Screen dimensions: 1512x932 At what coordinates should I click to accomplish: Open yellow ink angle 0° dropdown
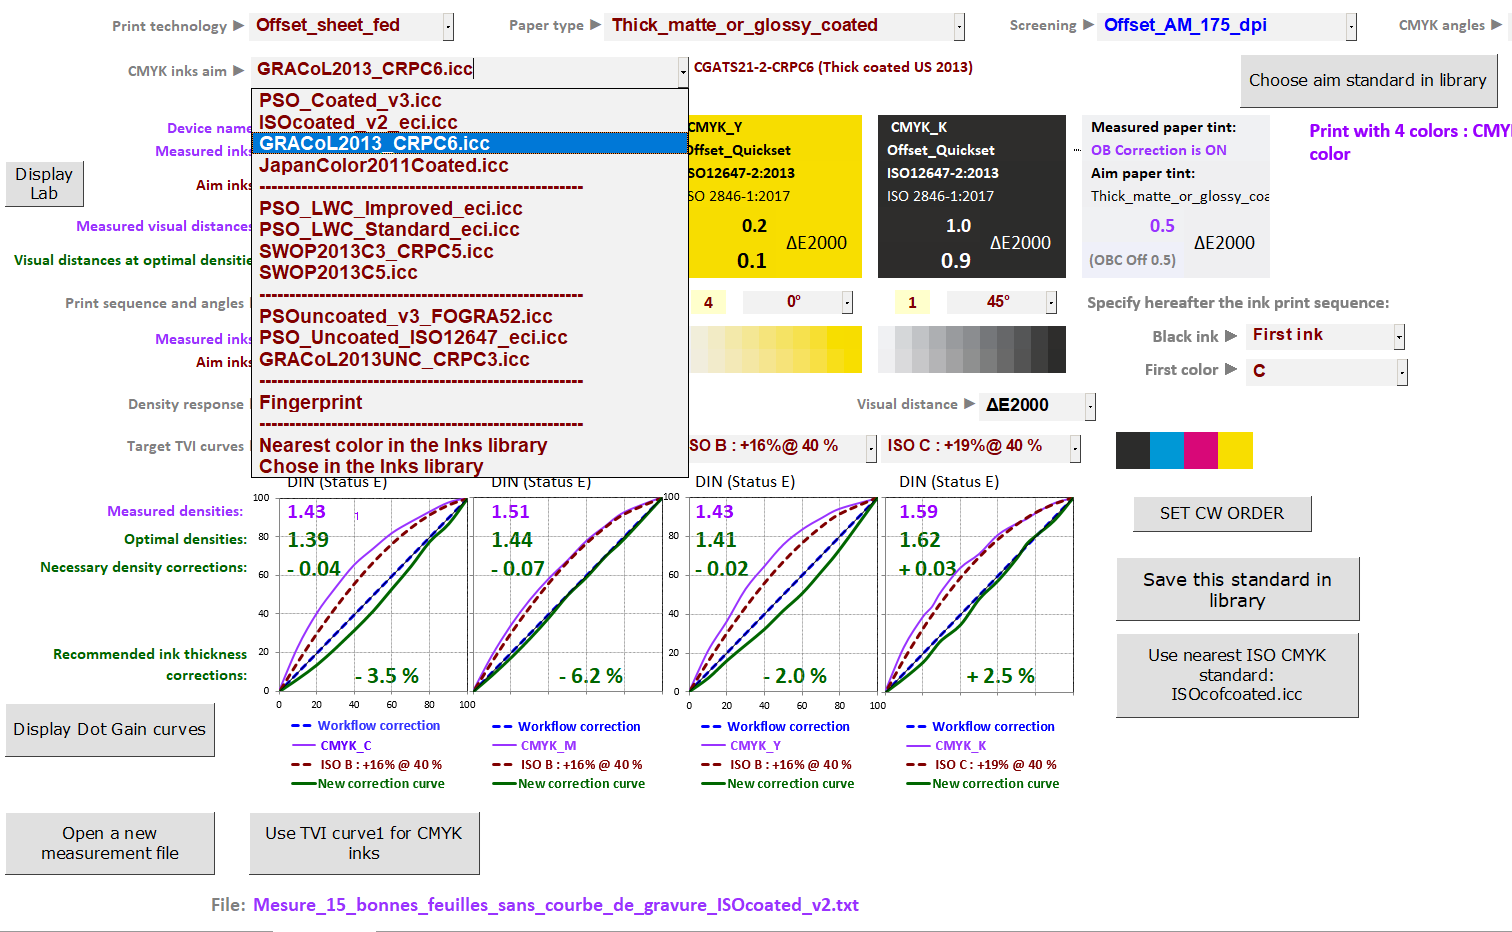point(847,302)
